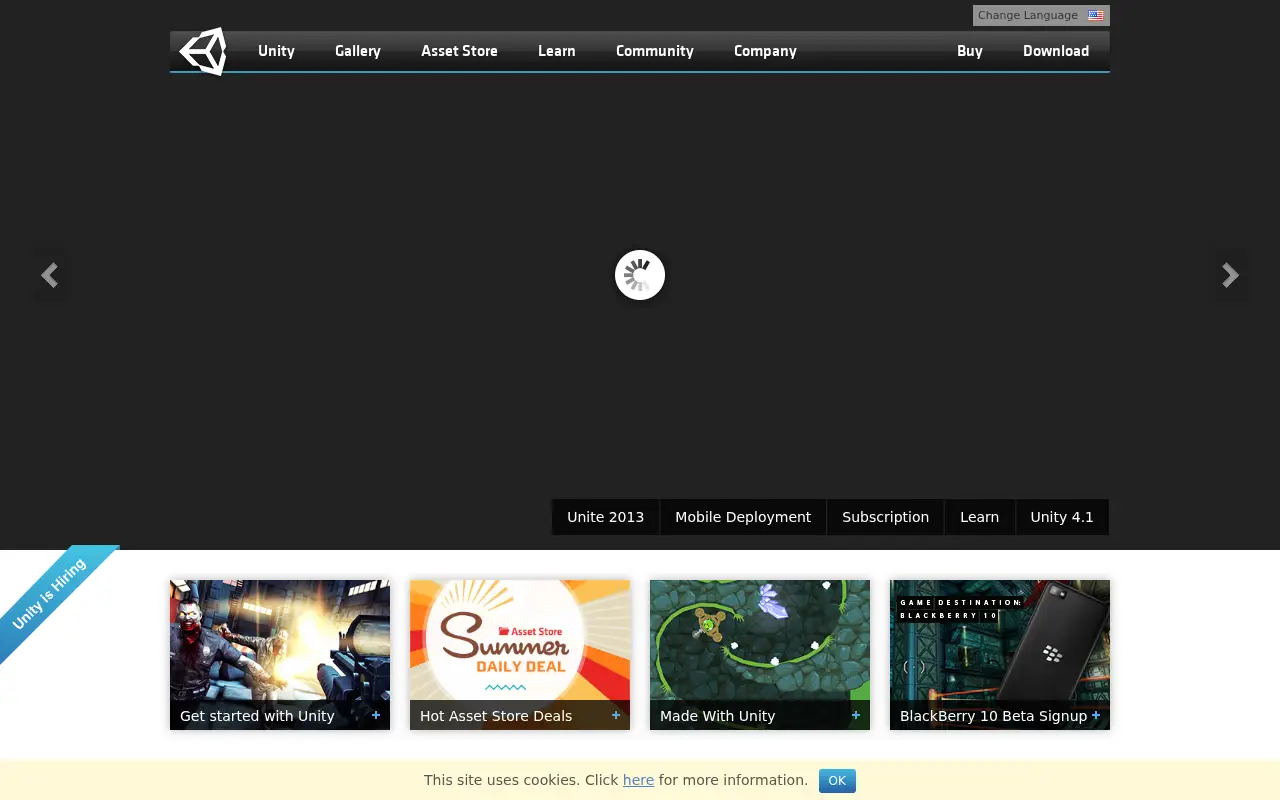The height and width of the screenshot is (800, 1280).
Task: Open the Get started with Unity thumbnail
Action: point(280,655)
